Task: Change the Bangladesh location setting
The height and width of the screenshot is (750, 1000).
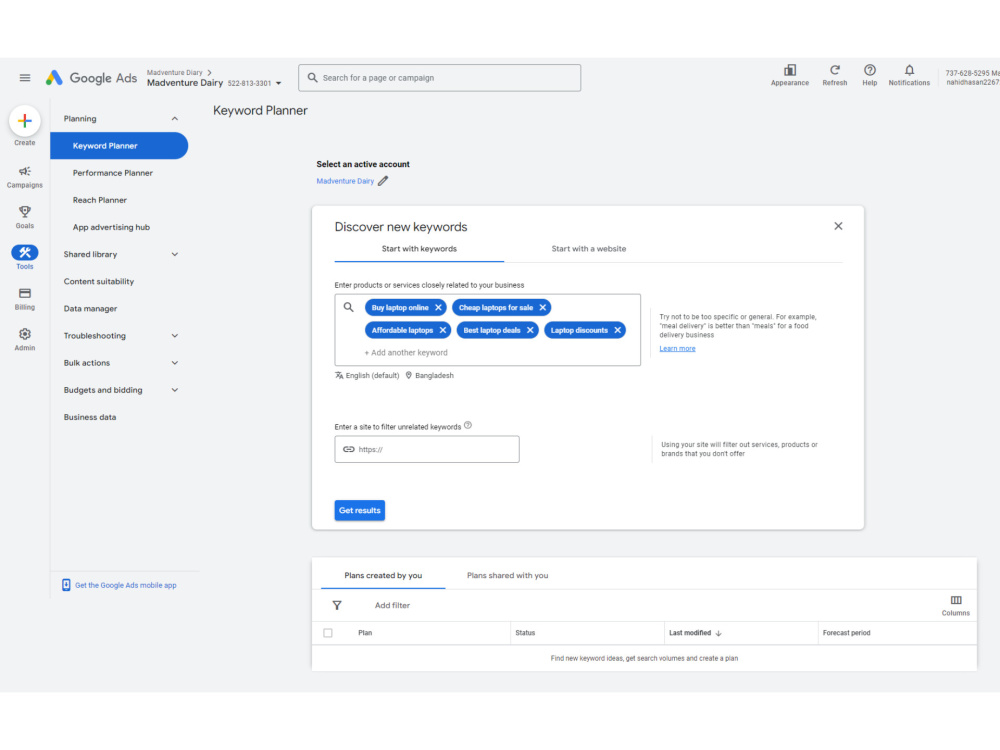Action: click(x=429, y=376)
